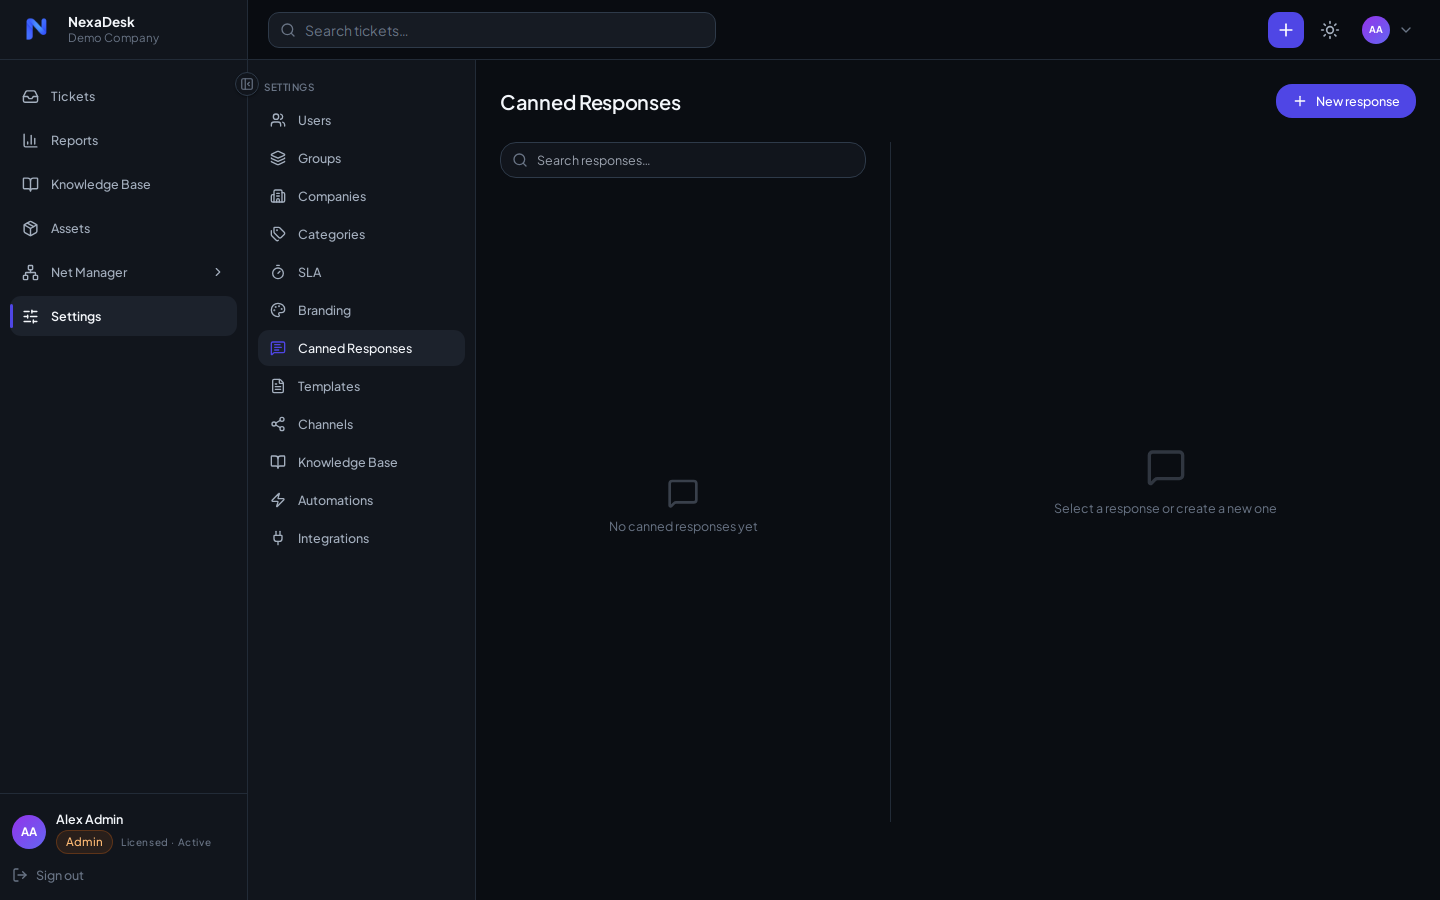The image size is (1440, 900).
Task: Open Reports from the left navigation
Action: point(123,140)
